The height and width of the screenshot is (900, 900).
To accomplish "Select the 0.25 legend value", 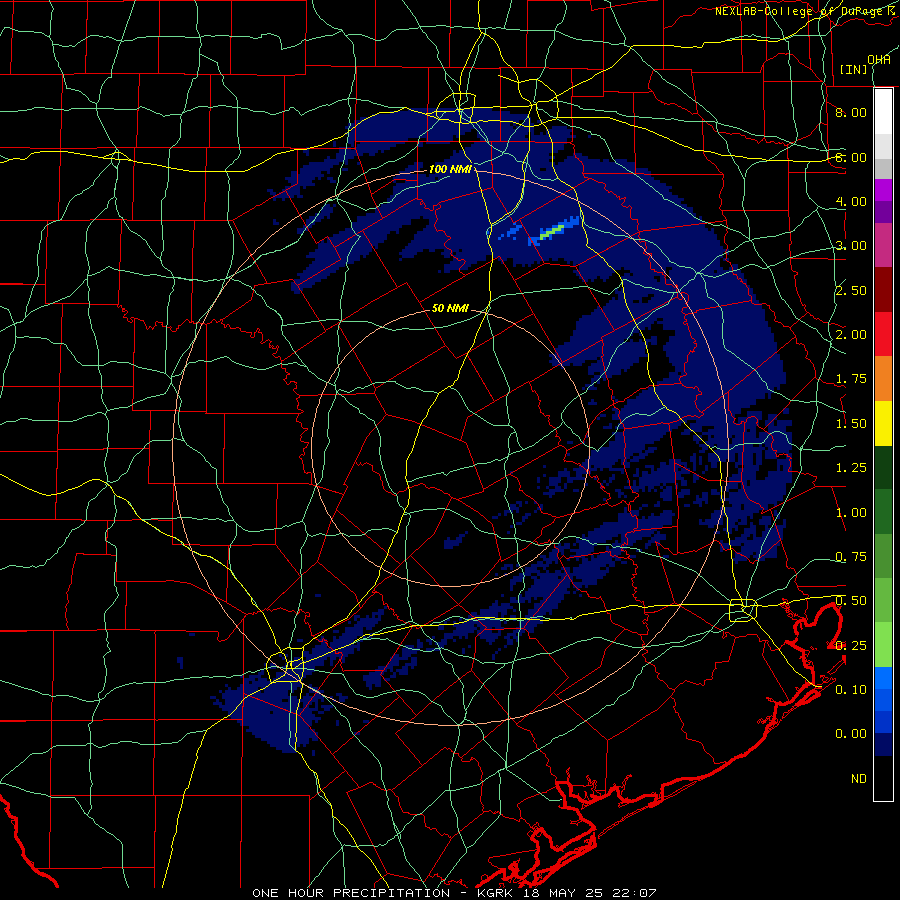I will [x=851, y=646].
